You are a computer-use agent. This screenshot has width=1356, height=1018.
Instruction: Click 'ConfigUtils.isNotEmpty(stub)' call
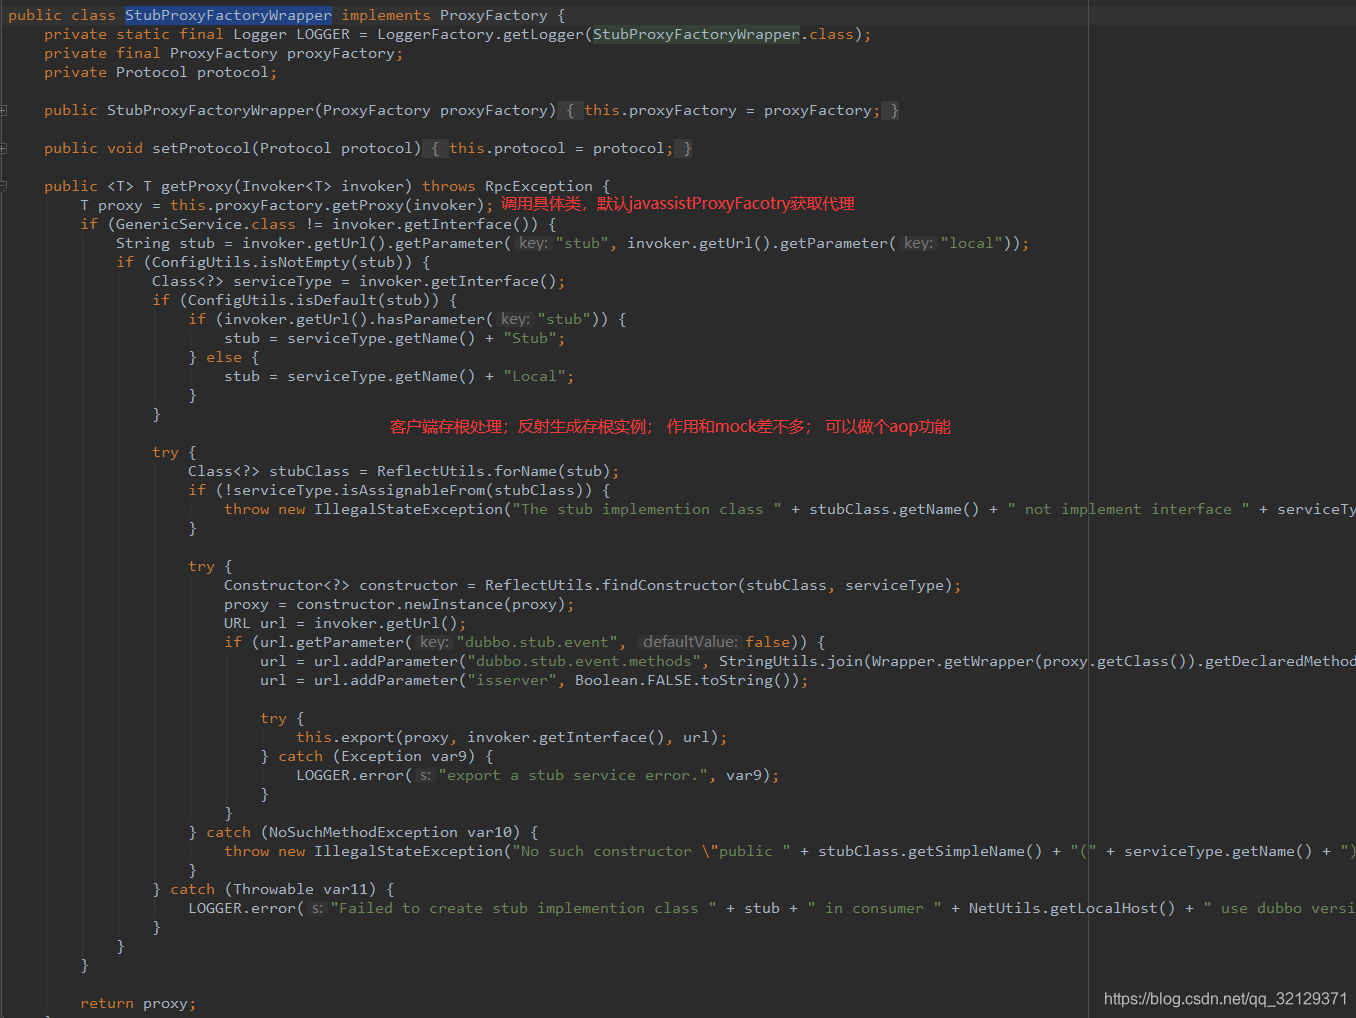pyautogui.click(x=278, y=262)
